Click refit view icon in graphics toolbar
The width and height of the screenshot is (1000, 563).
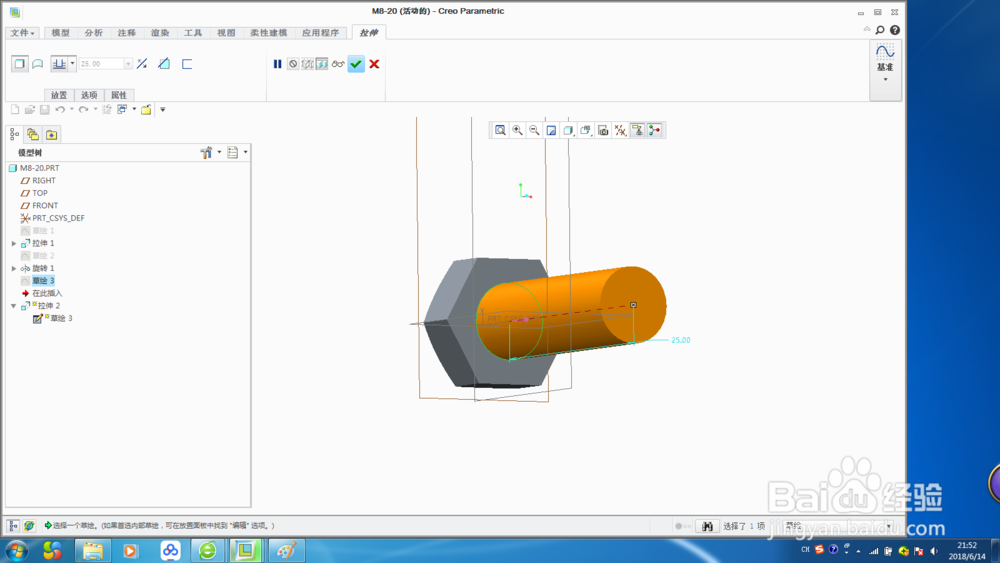click(500, 130)
